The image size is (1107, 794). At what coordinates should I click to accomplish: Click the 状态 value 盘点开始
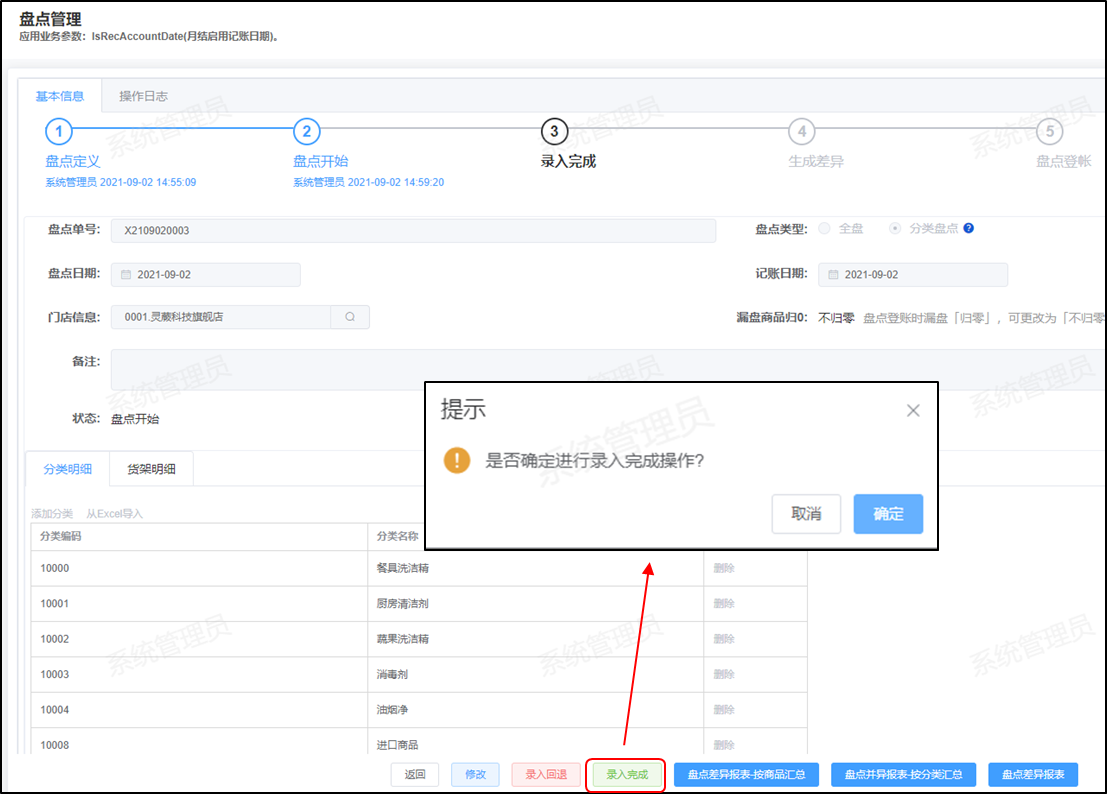(135, 419)
